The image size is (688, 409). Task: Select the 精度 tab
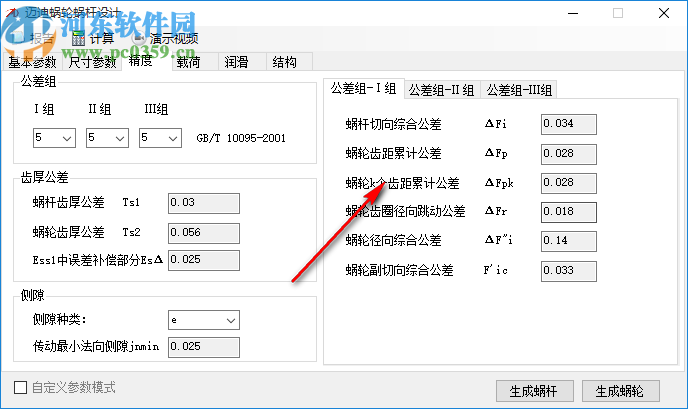(x=141, y=61)
